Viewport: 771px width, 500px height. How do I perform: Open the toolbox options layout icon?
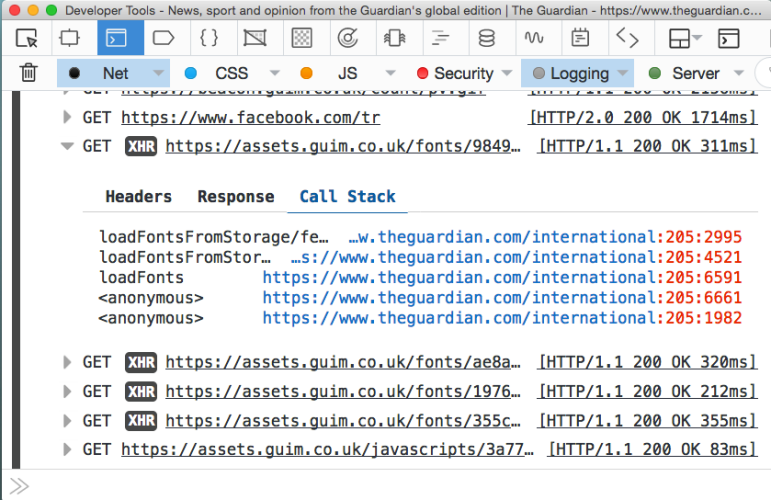click(680, 38)
